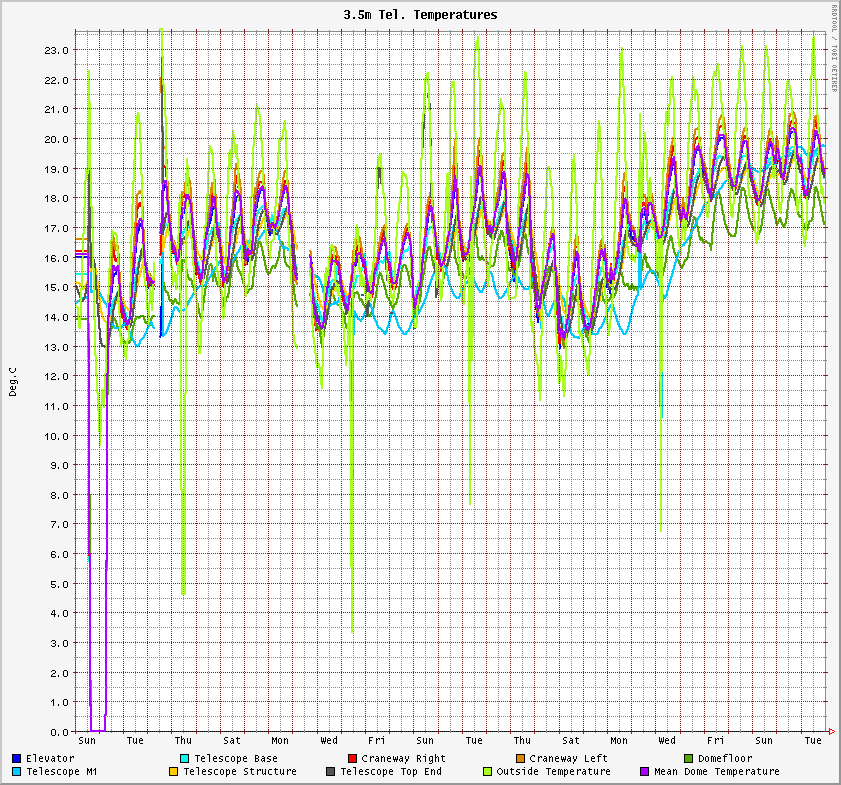
Task: Click the red arrow ending the x-axis
Action: coord(831,732)
